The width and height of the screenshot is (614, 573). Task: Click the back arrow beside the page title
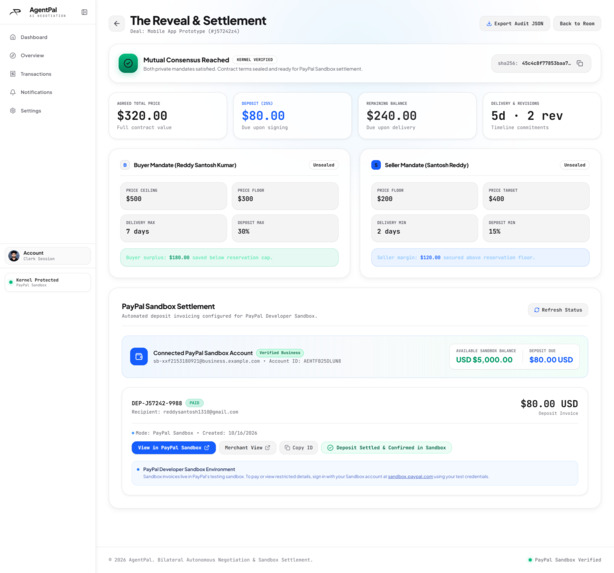tap(117, 23)
